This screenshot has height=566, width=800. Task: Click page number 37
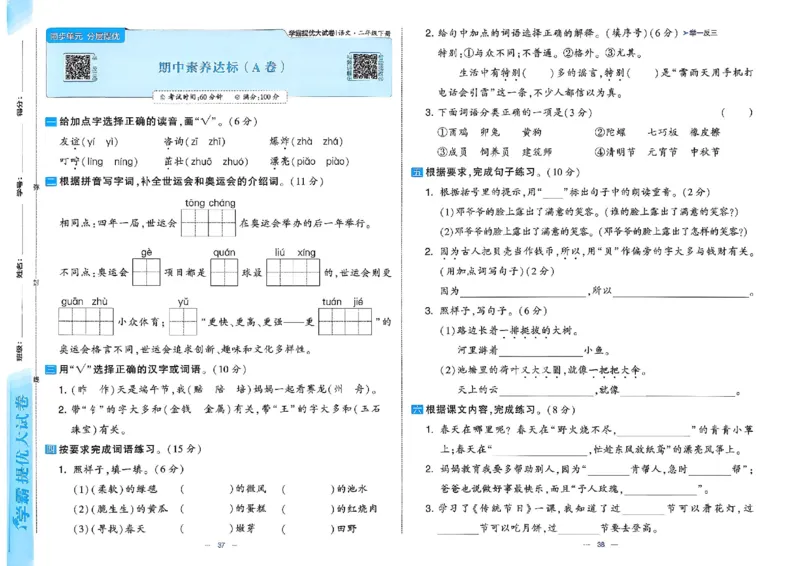221,545
